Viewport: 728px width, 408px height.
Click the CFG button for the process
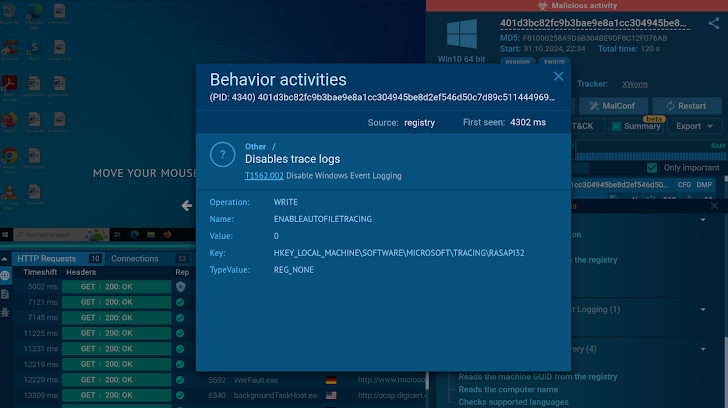pyautogui.click(x=685, y=185)
